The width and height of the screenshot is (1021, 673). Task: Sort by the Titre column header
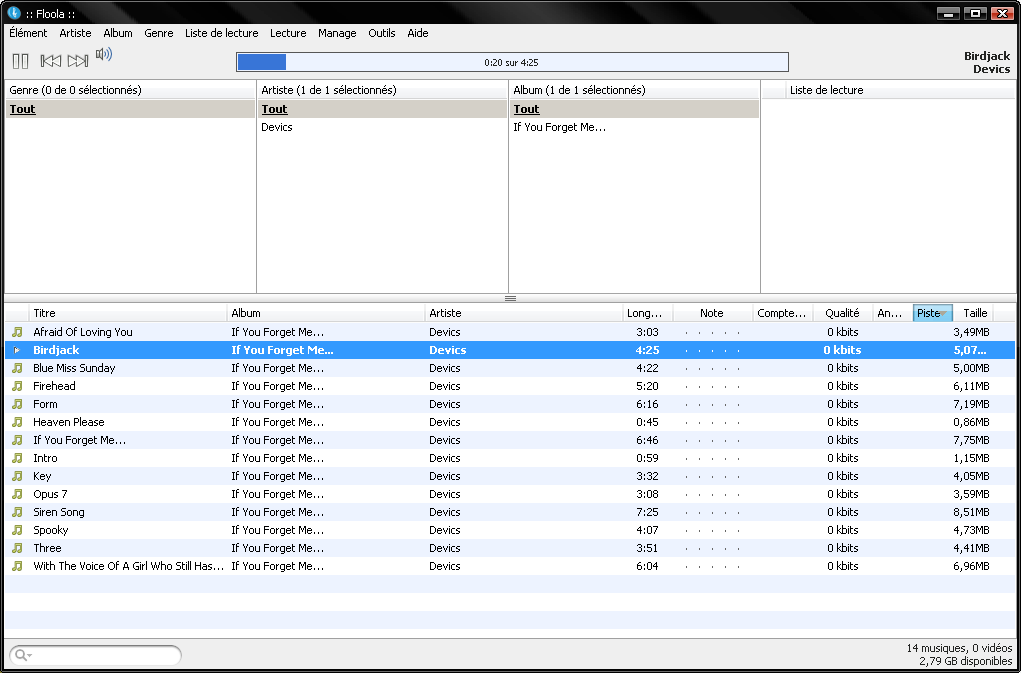pyautogui.click(x=128, y=313)
